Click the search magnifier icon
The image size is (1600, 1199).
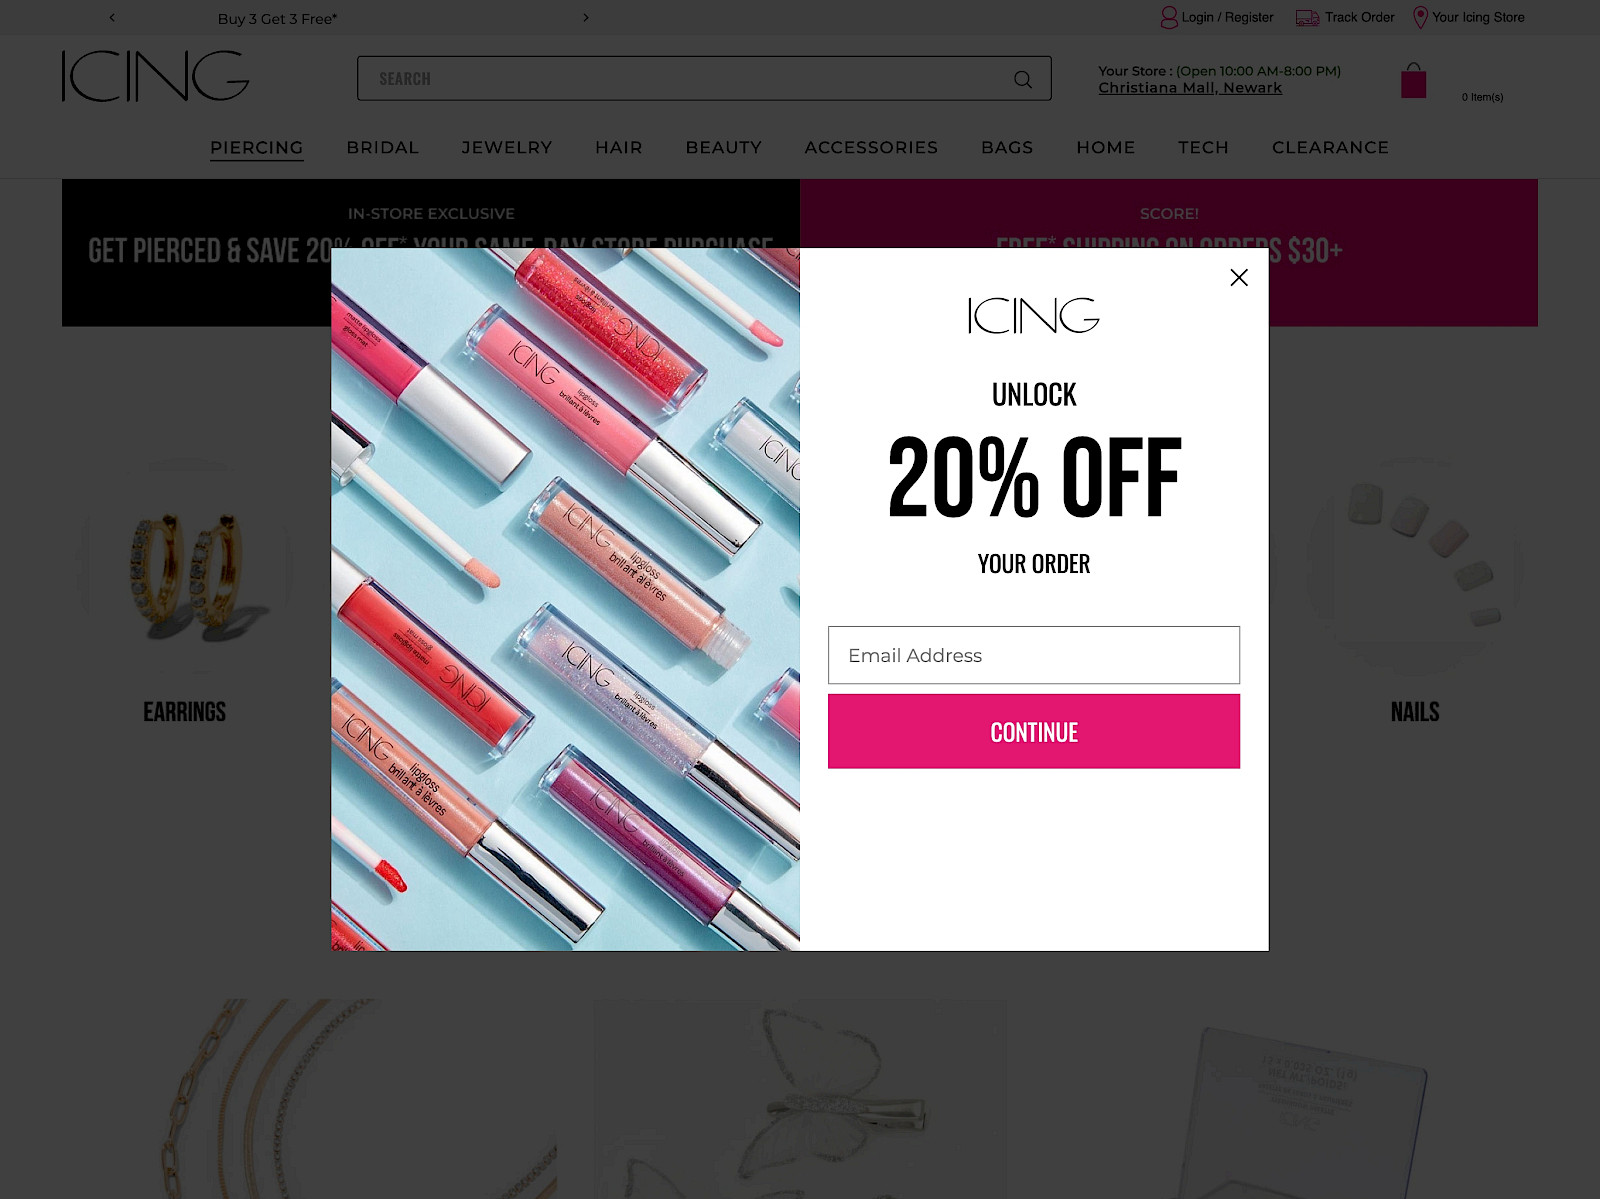tap(1022, 79)
